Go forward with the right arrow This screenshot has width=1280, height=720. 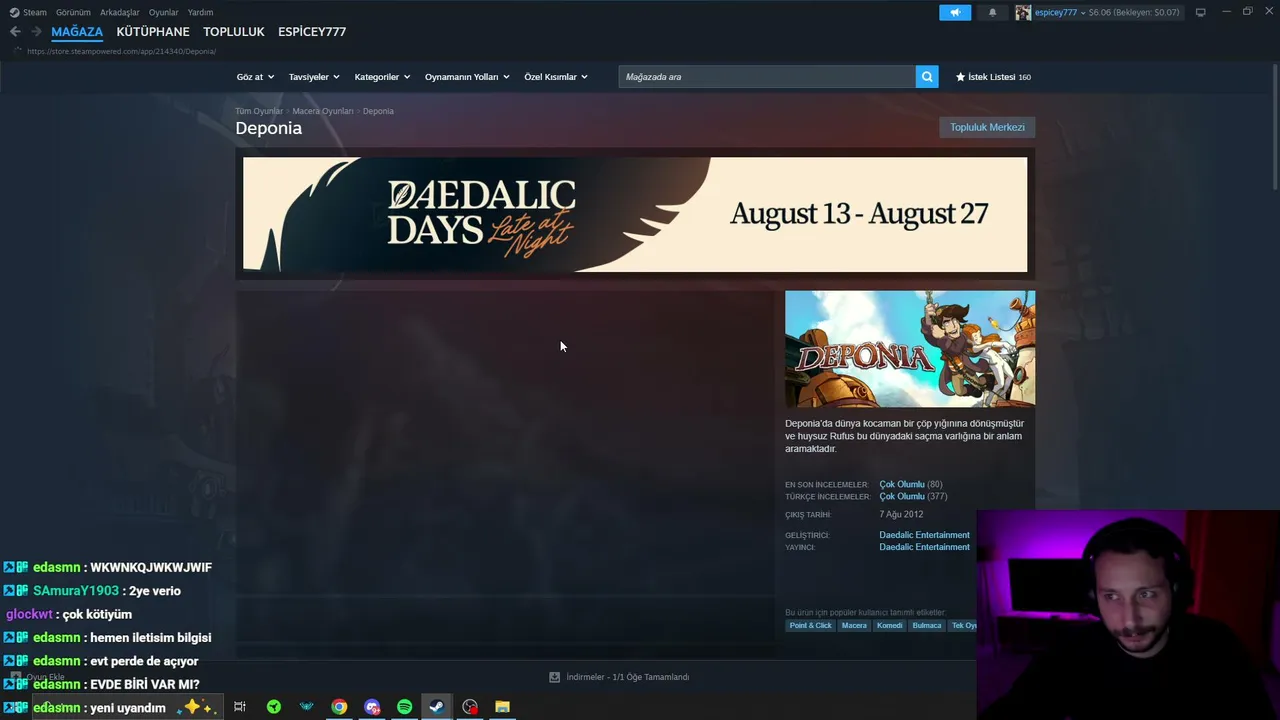[36, 32]
